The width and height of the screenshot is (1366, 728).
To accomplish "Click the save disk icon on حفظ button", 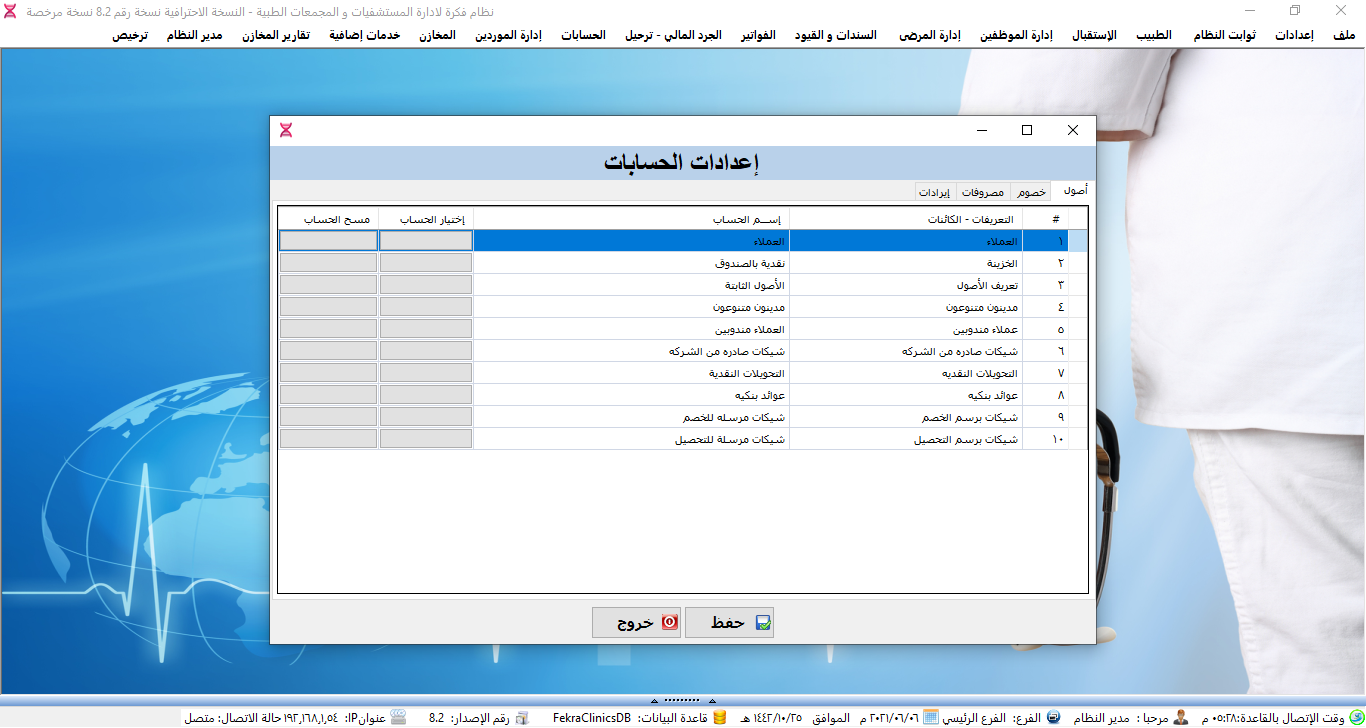I will coord(763,623).
